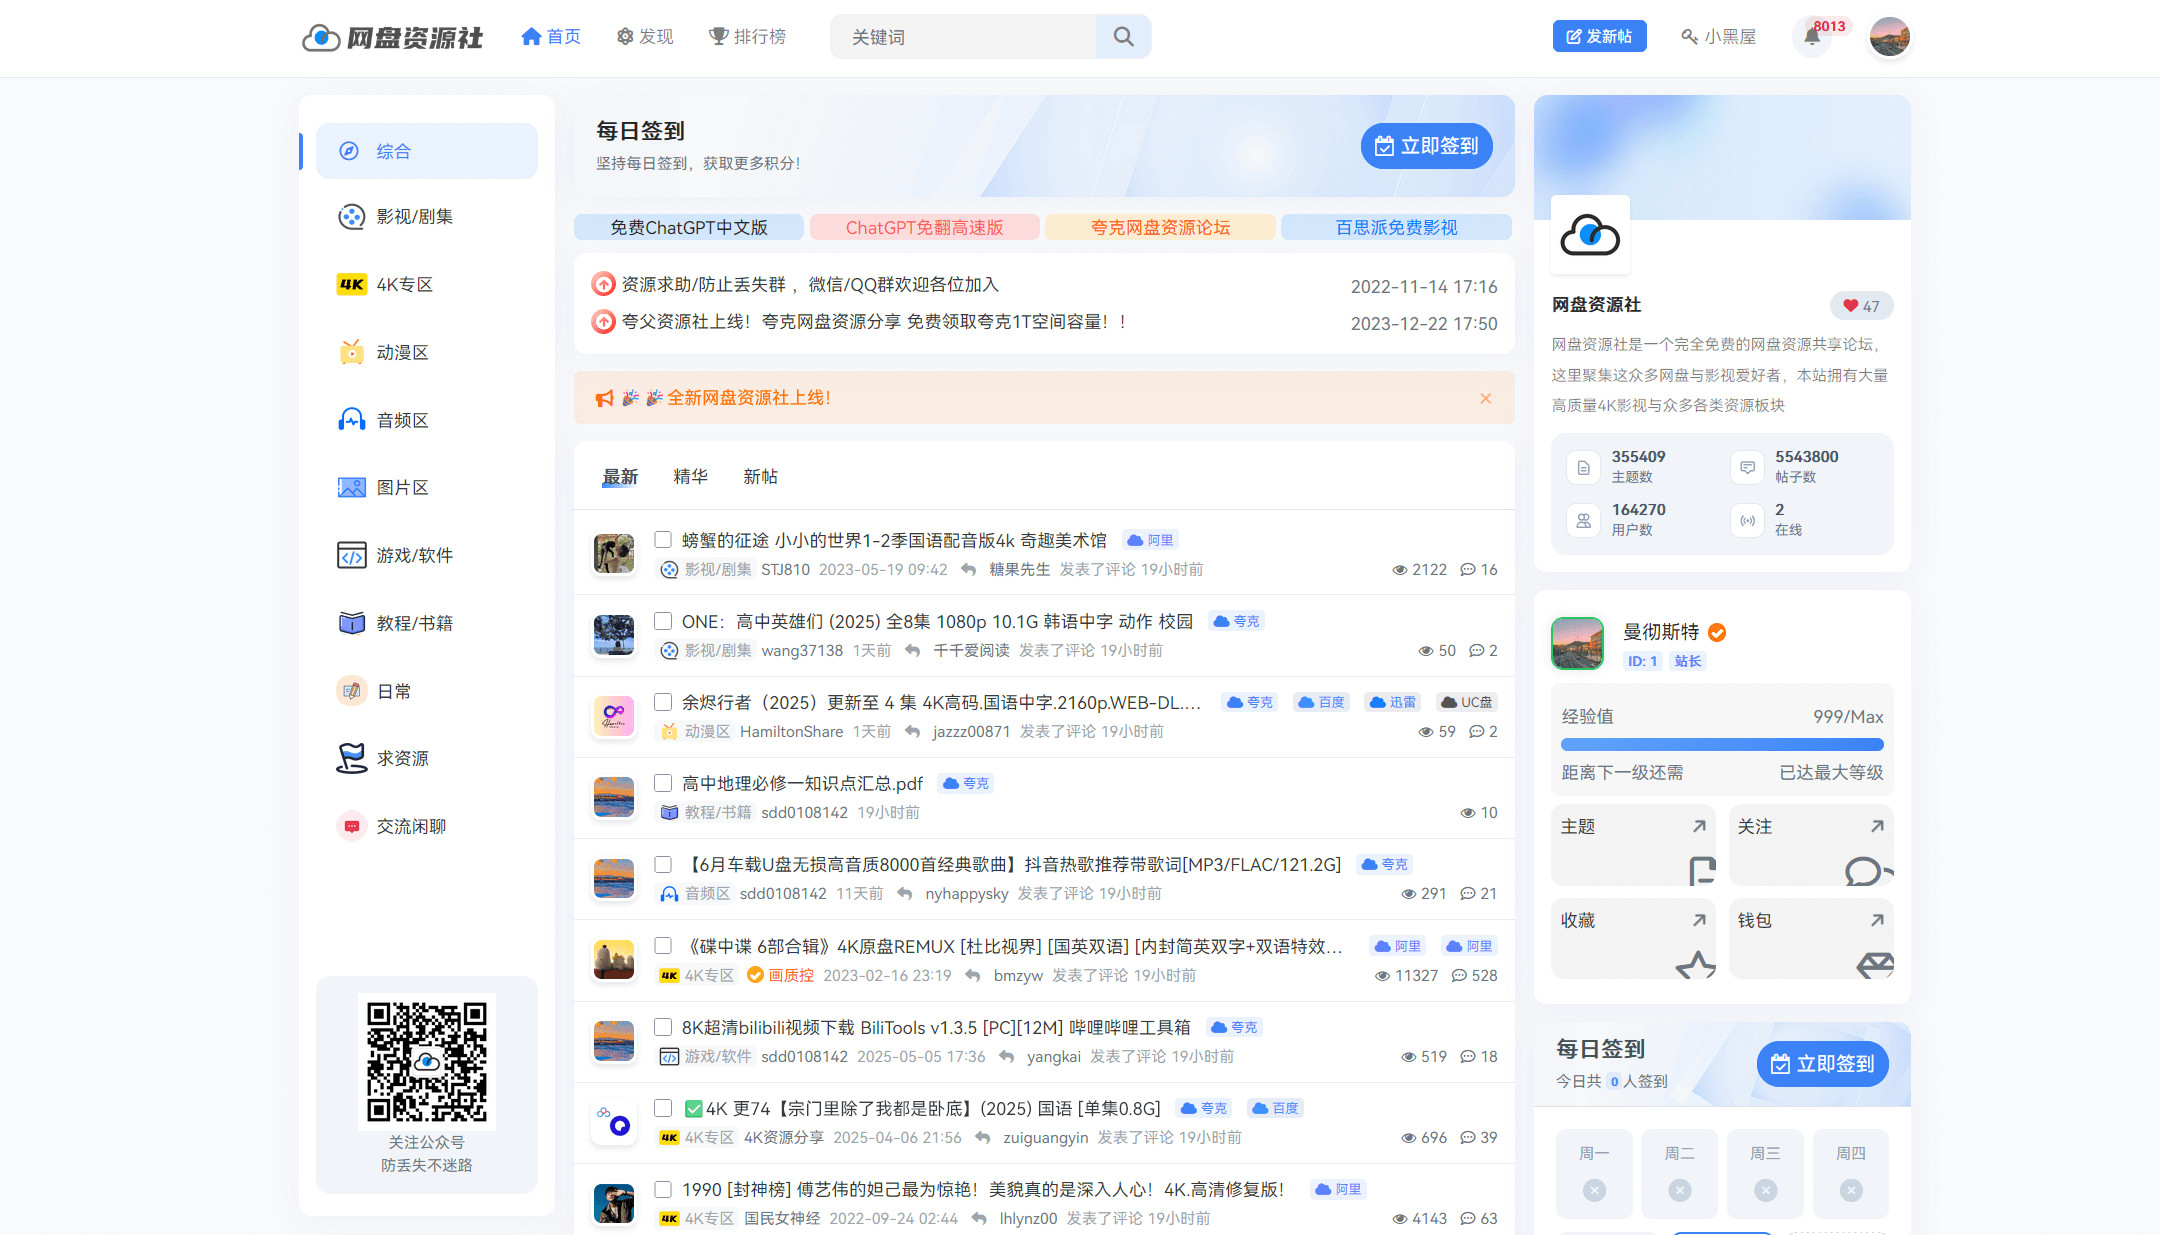Click the 动漫区 sidebar icon
This screenshot has width=2160, height=1235.
(351, 352)
